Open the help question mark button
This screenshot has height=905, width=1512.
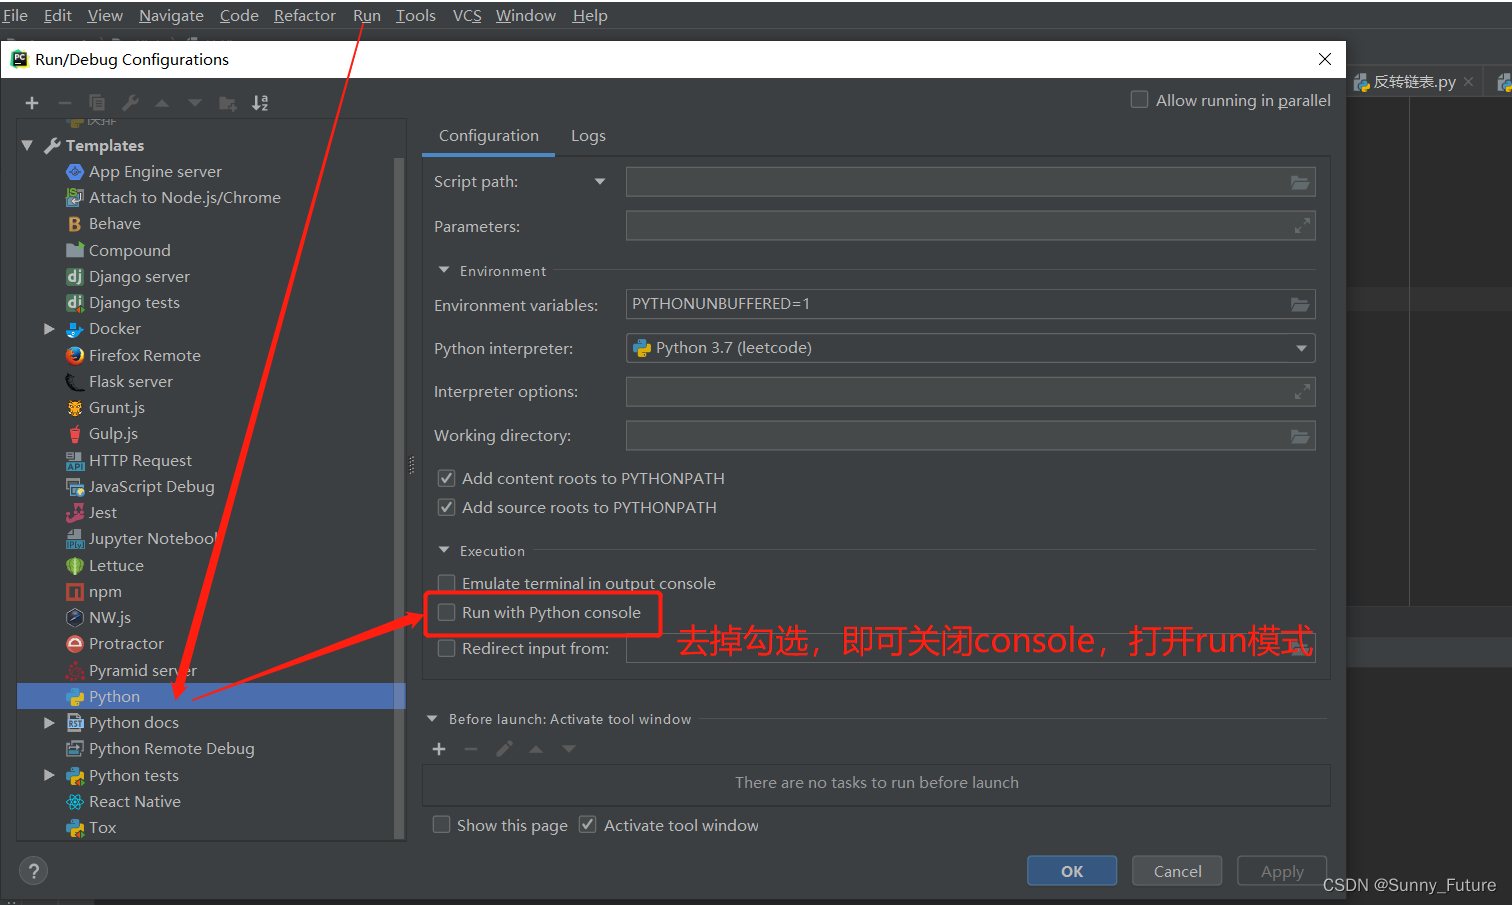click(x=33, y=871)
